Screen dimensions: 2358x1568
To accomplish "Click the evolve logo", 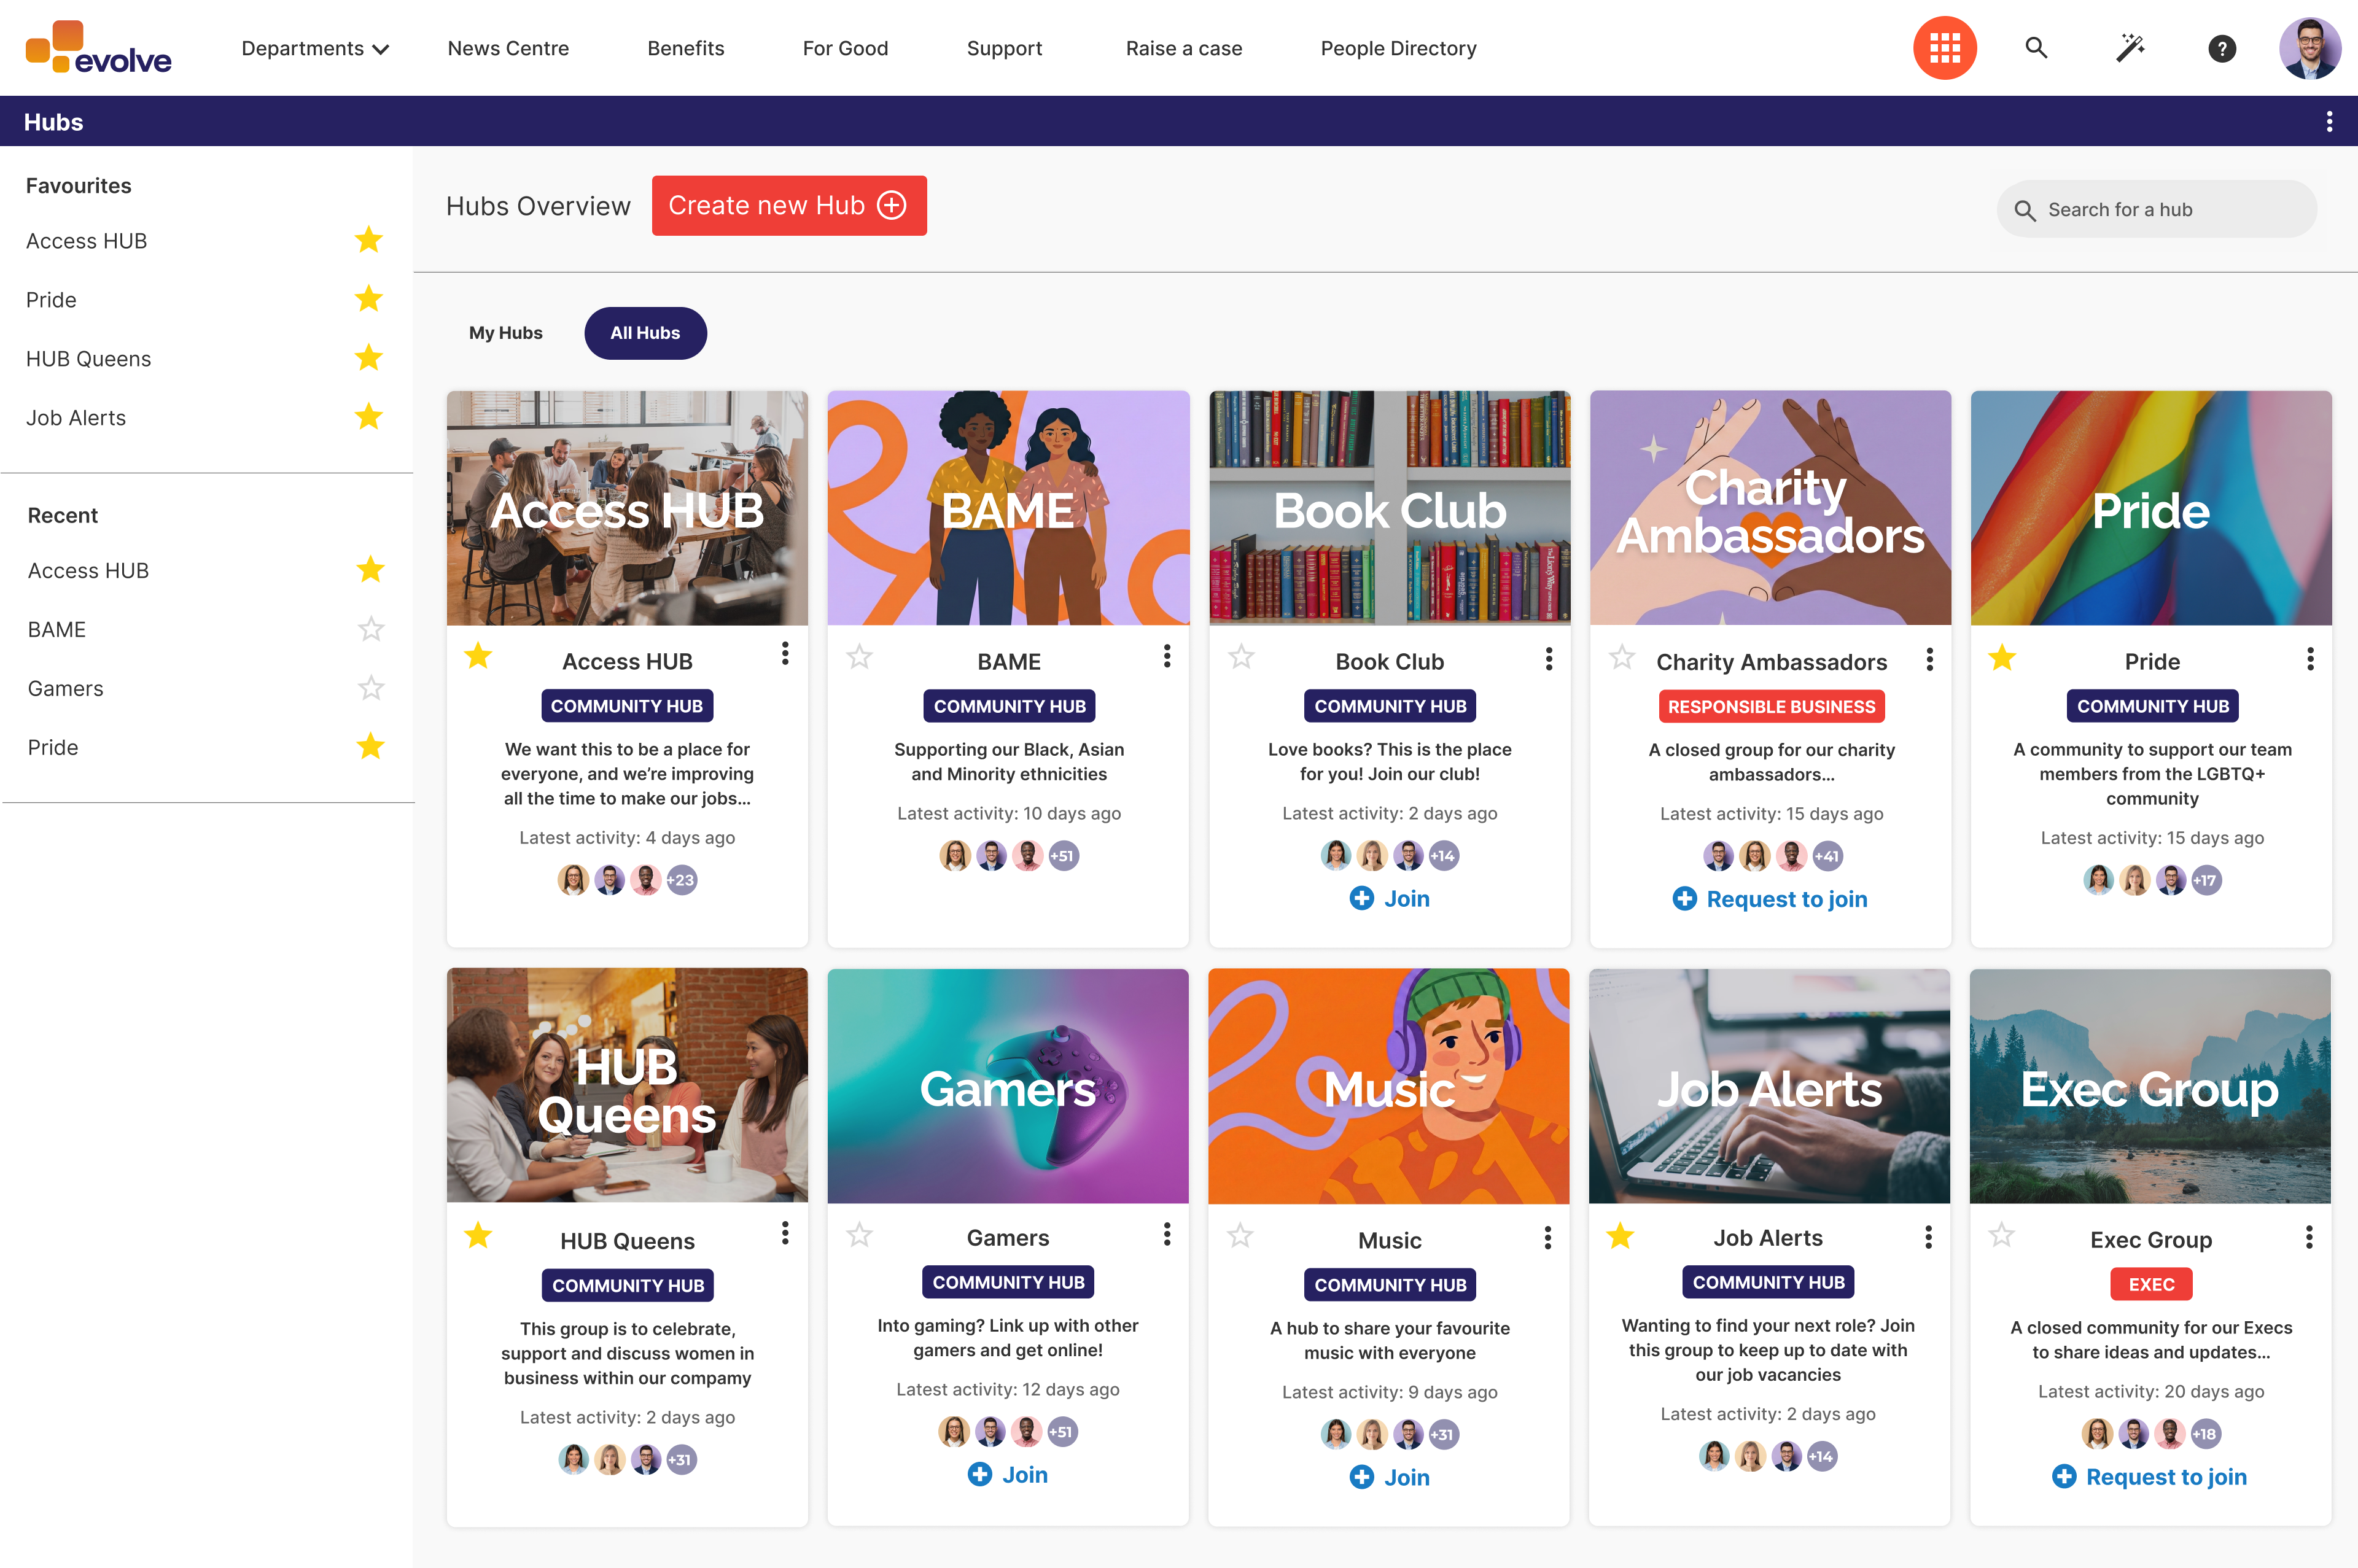I will tap(98, 48).
